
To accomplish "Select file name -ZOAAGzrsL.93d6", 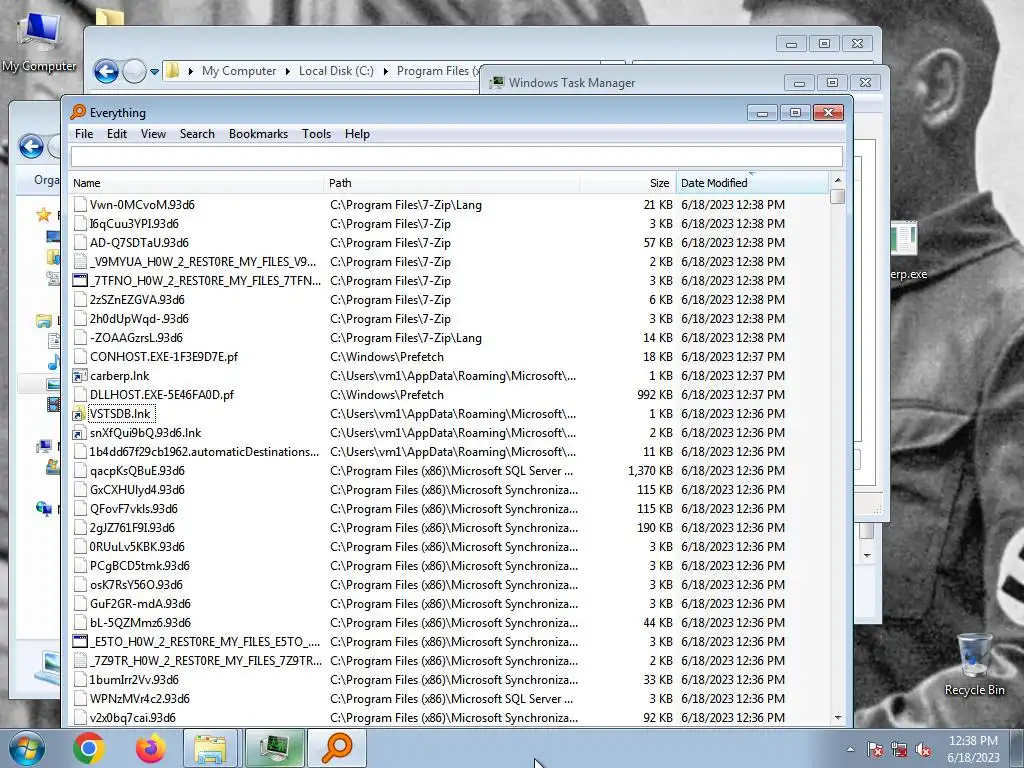I will 136,338.
